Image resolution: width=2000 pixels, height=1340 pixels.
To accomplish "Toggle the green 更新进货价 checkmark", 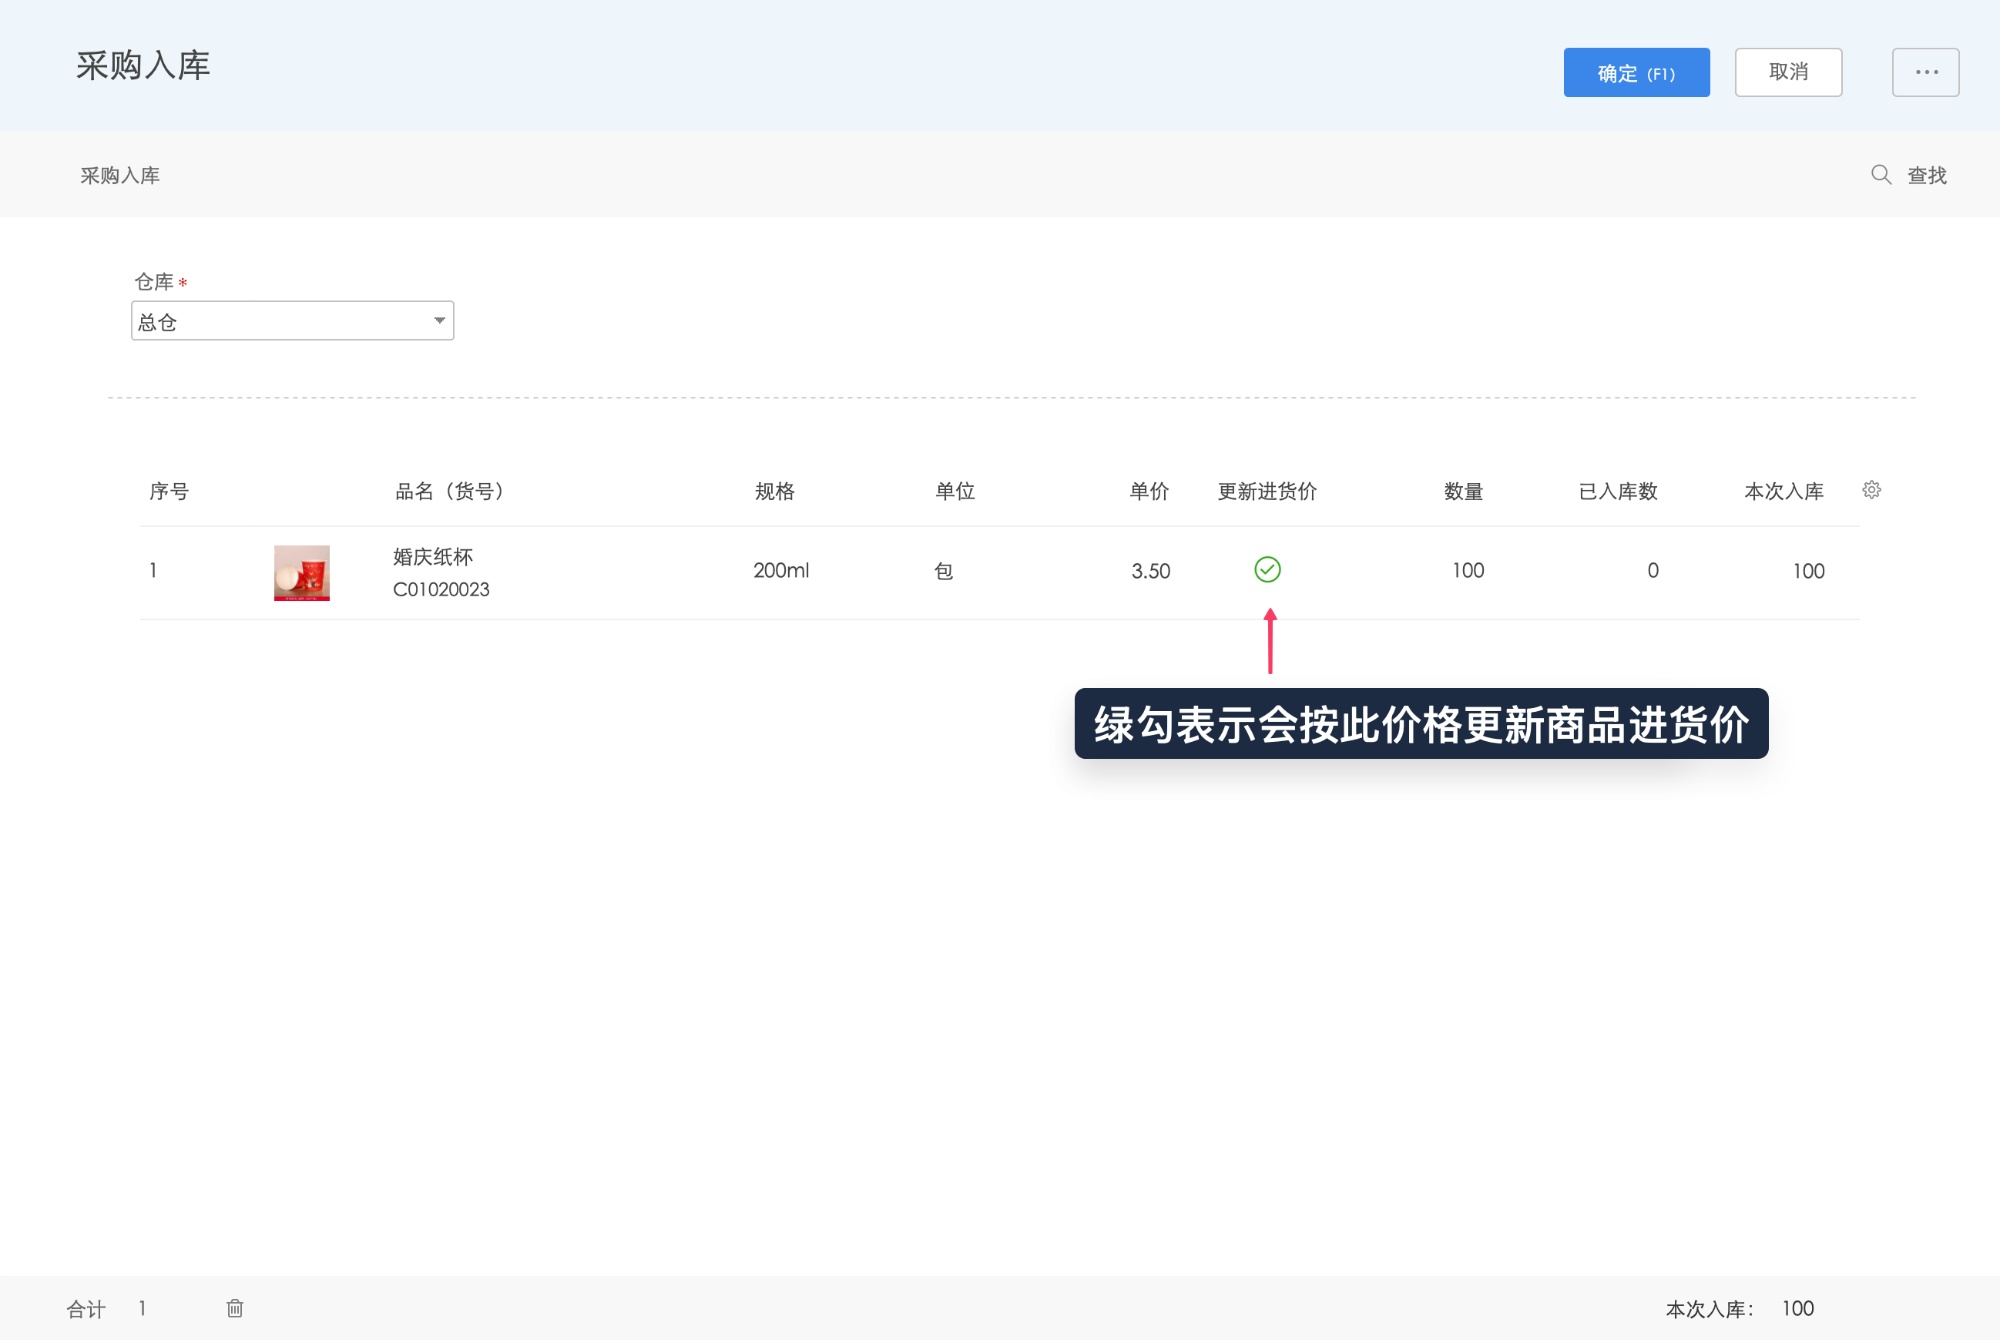I will click(1267, 570).
